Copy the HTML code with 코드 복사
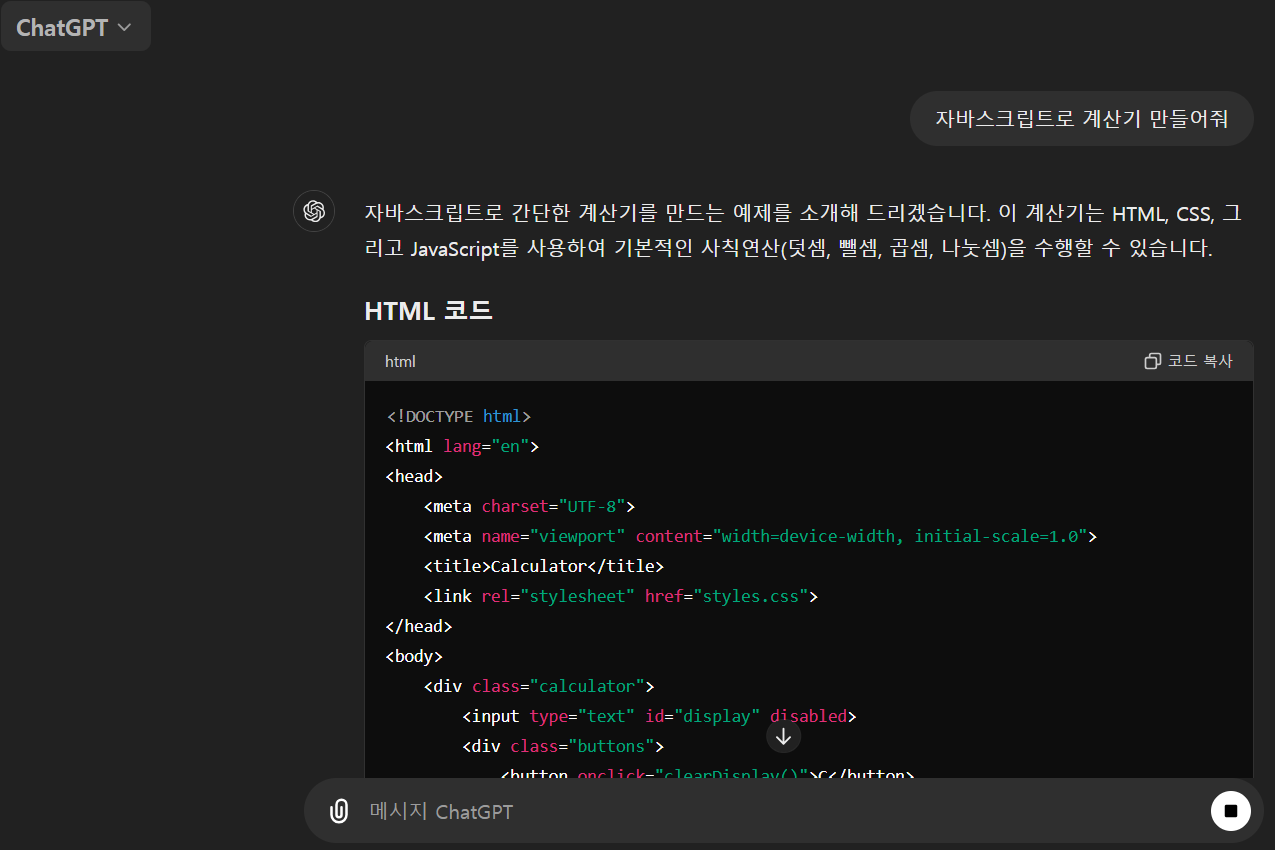 point(1188,361)
